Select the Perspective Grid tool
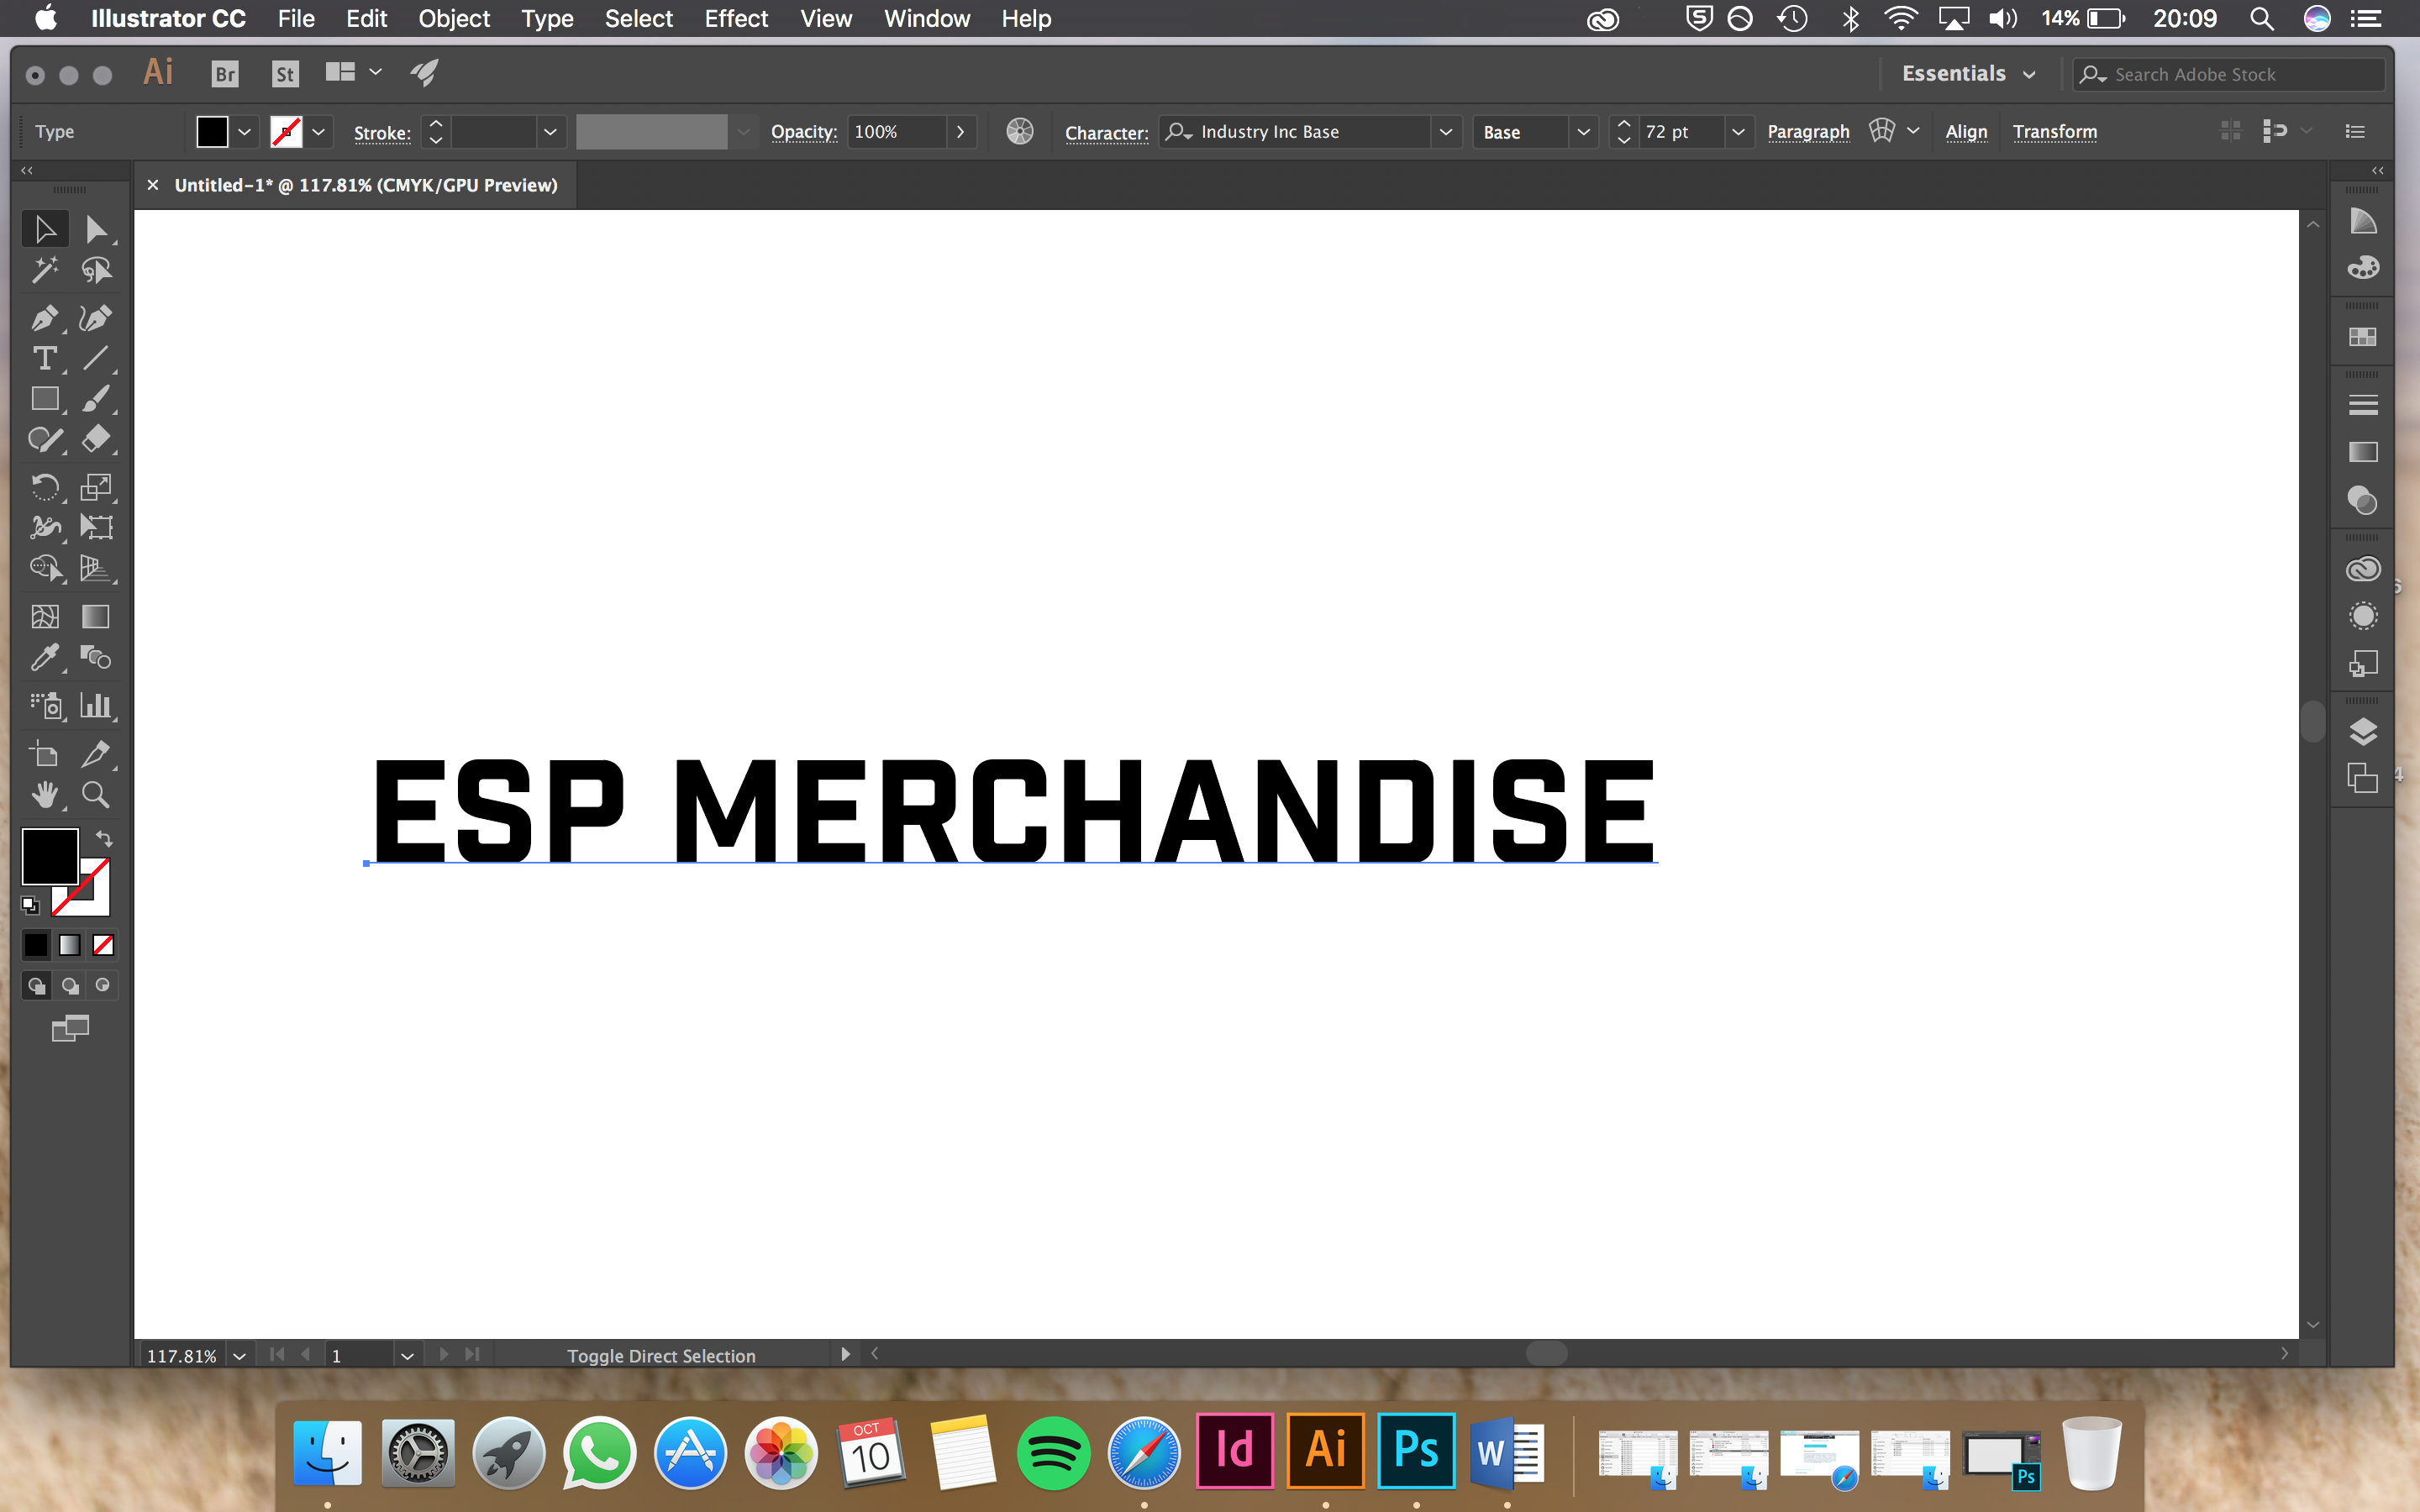2420x1512 pixels. 96,568
